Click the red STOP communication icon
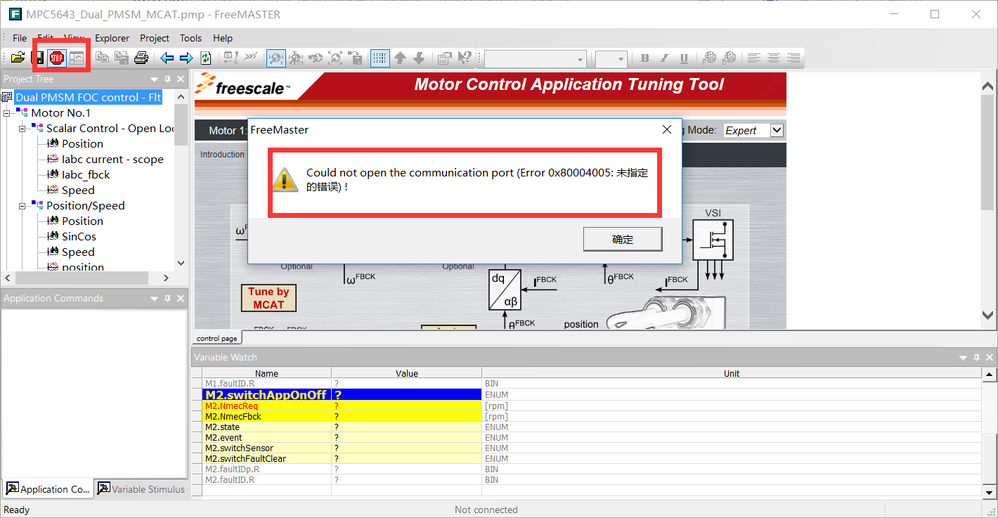This screenshot has width=998, height=518. (x=57, y=58)
